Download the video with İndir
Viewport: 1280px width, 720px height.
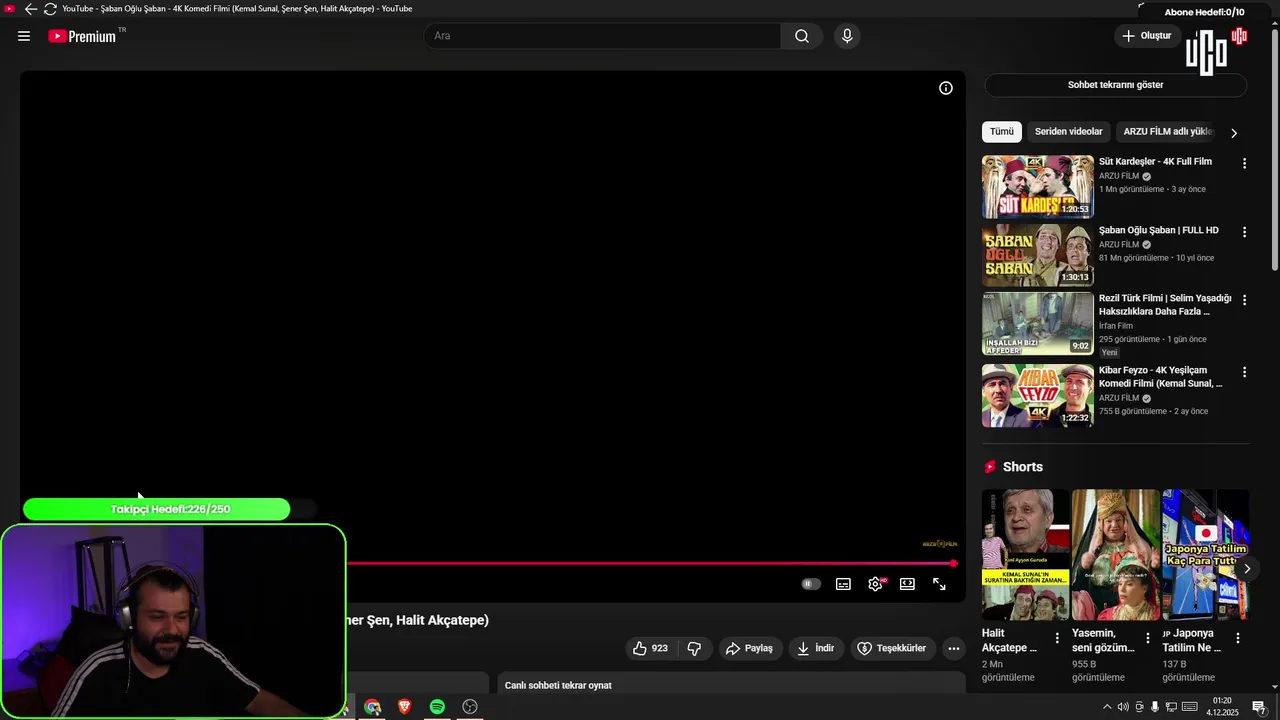815,648
